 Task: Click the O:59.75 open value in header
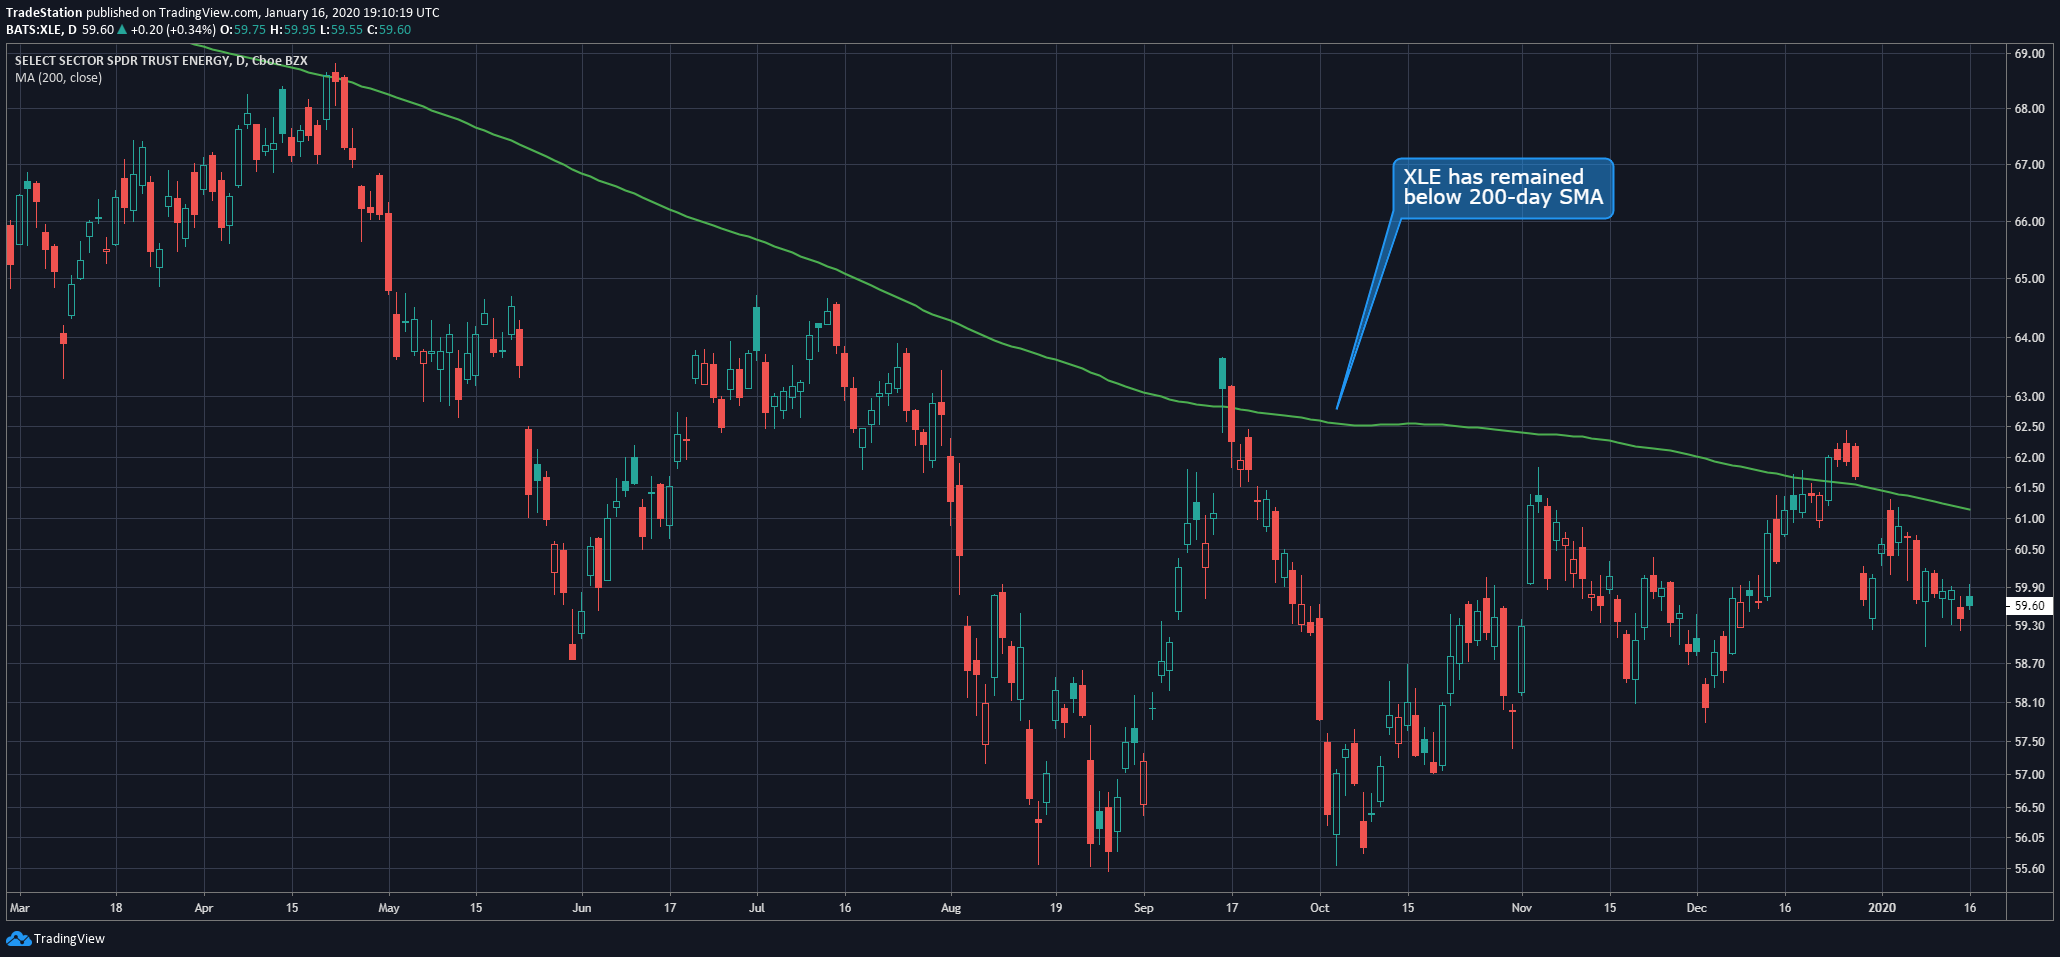(243, 30)
